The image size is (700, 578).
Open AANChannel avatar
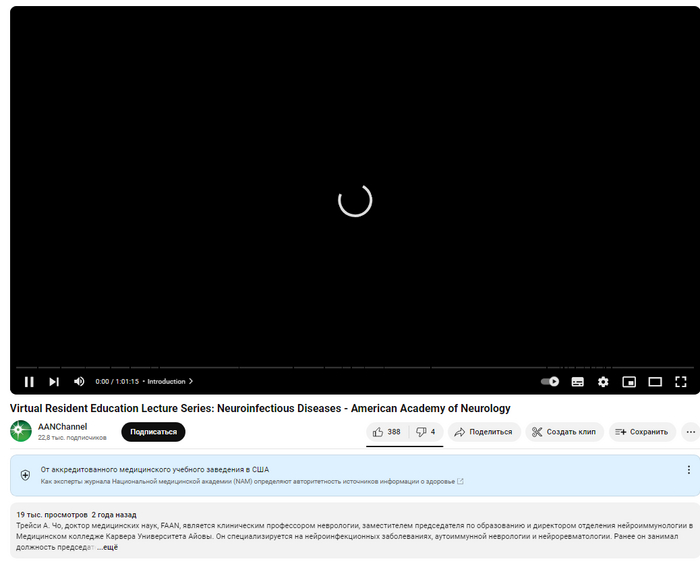coord(21,431)
